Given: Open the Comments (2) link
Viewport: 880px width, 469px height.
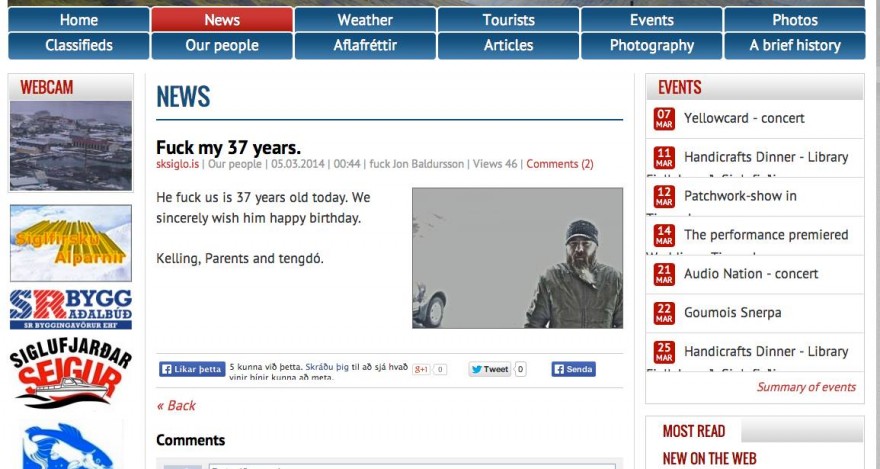Looking at the screenshot, I should [x=560, y=164].
